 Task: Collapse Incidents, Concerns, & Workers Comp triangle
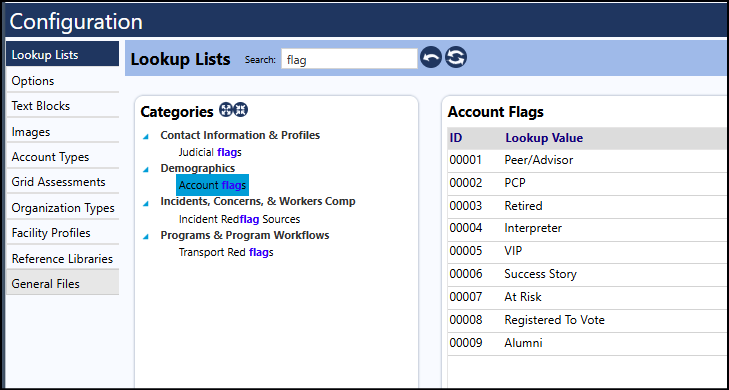point(146,203)
